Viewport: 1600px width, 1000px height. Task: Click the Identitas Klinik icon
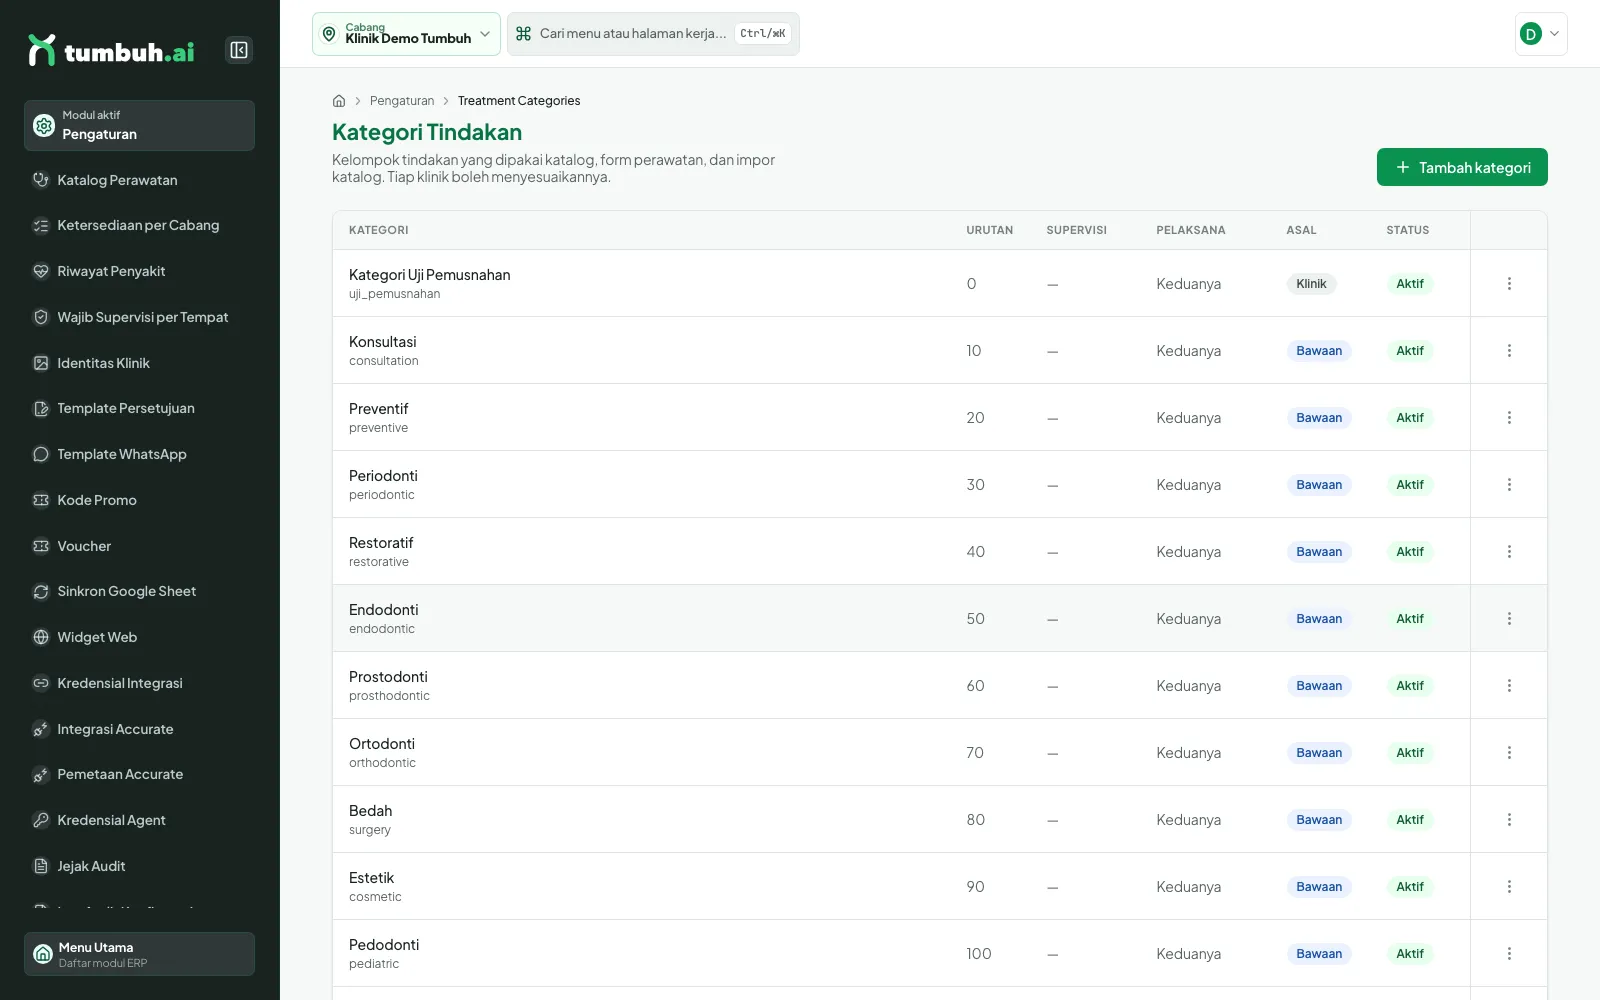tap(41, 363)
